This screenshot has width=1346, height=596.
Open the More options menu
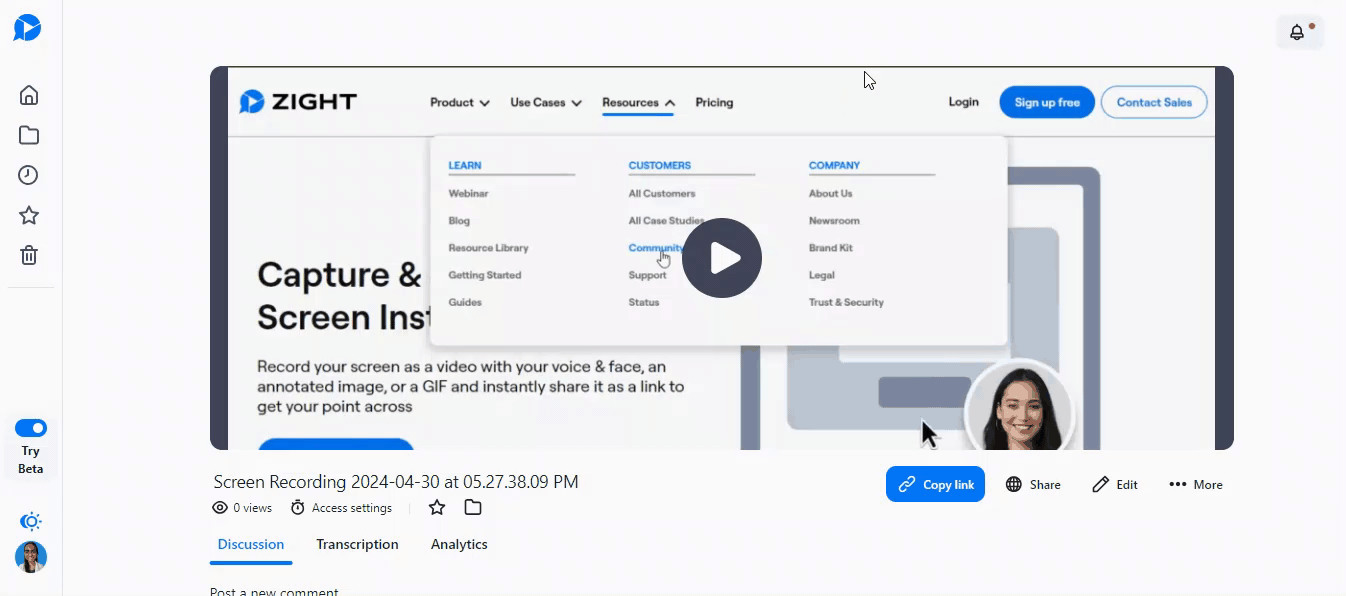(1196, 484)
